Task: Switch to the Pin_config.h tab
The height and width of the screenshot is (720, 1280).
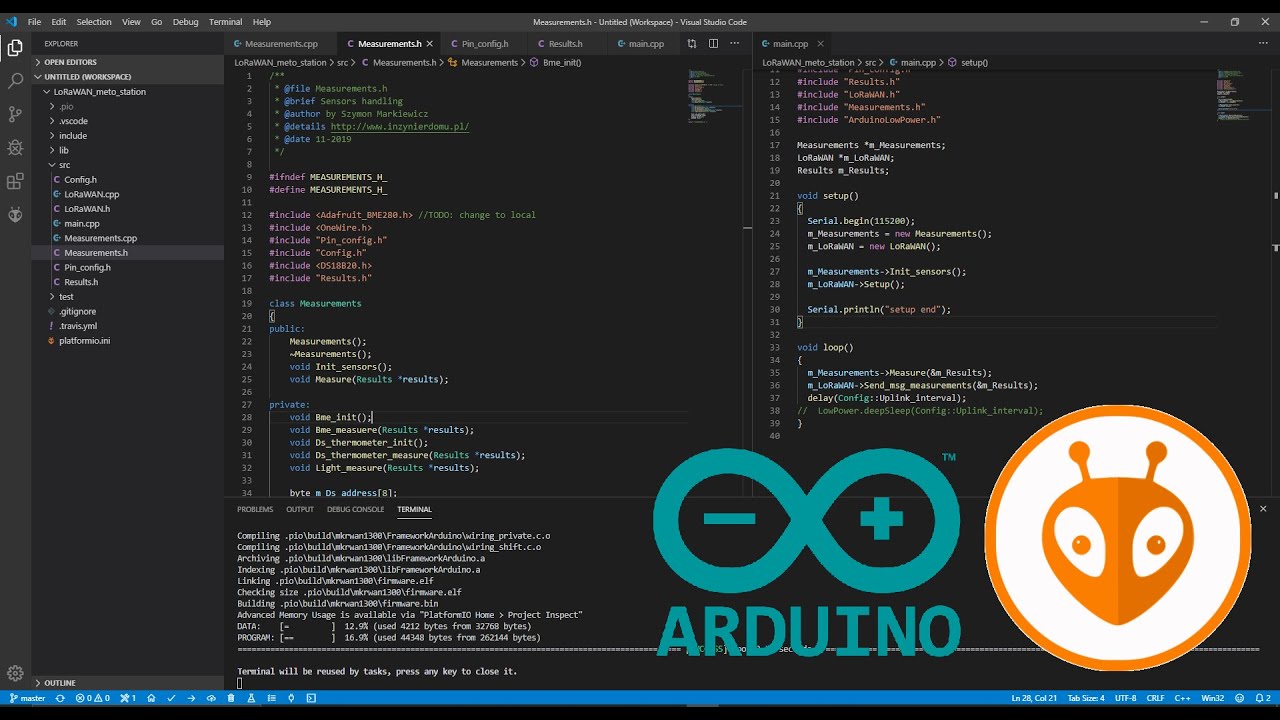Action: click(x=484, y=43)
